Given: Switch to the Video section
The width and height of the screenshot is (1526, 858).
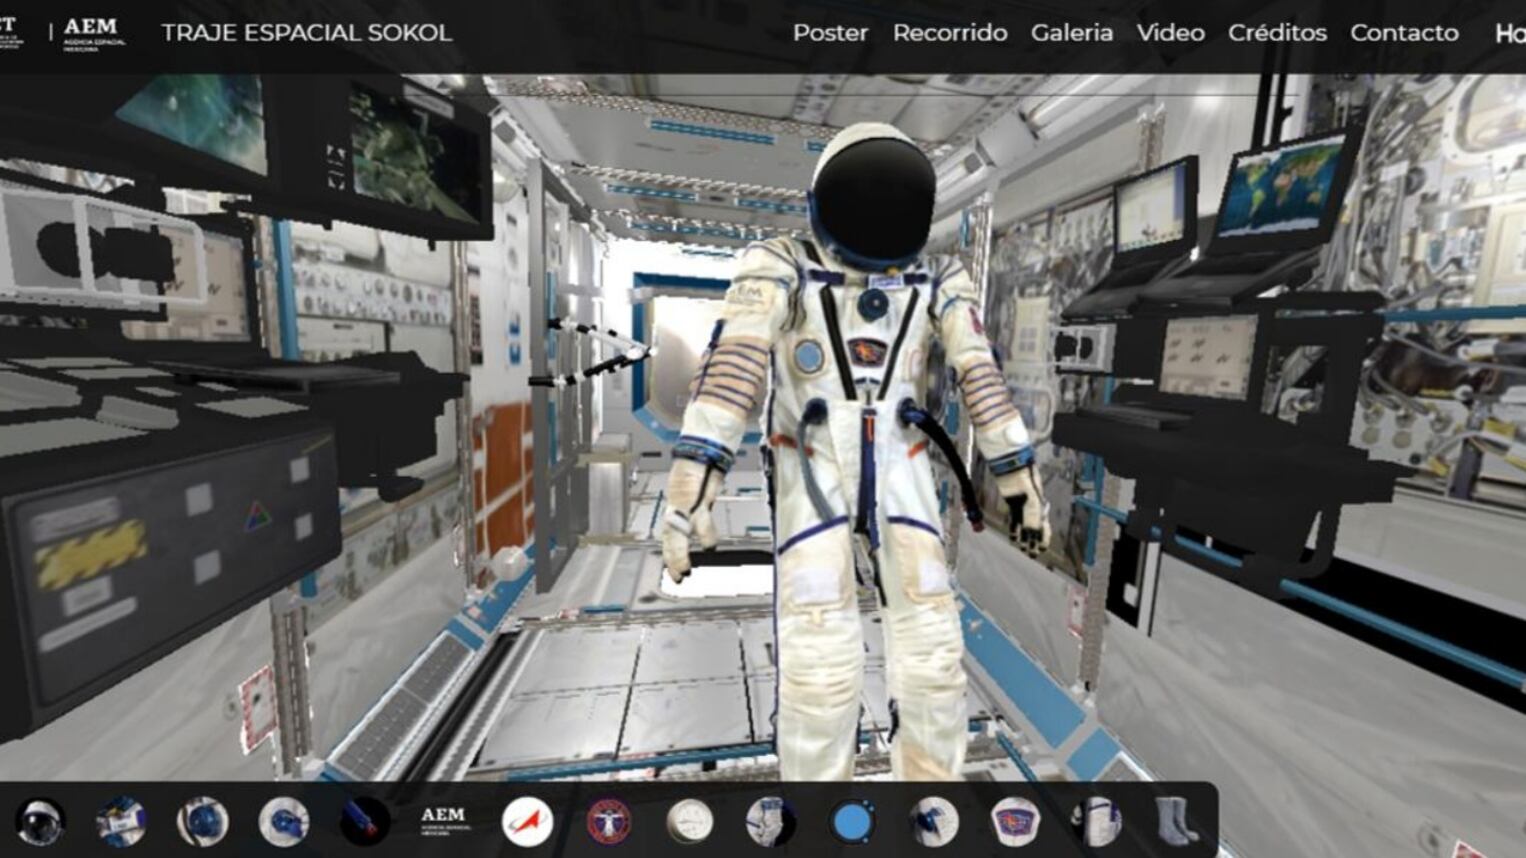Looking at the screenshot, I should pos(1170,33).
